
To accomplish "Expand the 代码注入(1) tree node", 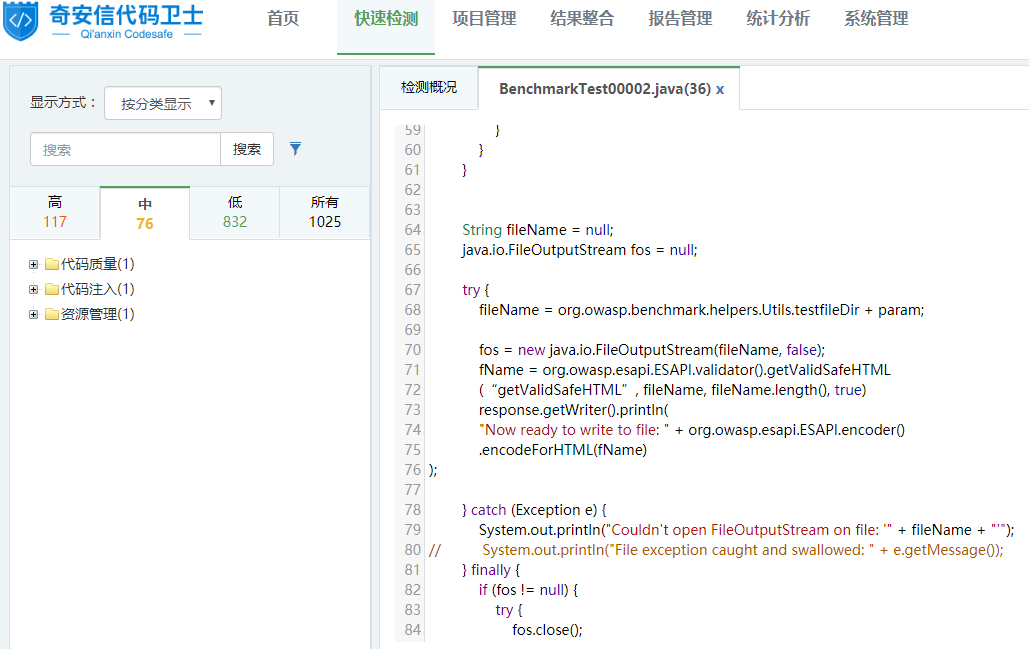I will [x=34, y=290].
